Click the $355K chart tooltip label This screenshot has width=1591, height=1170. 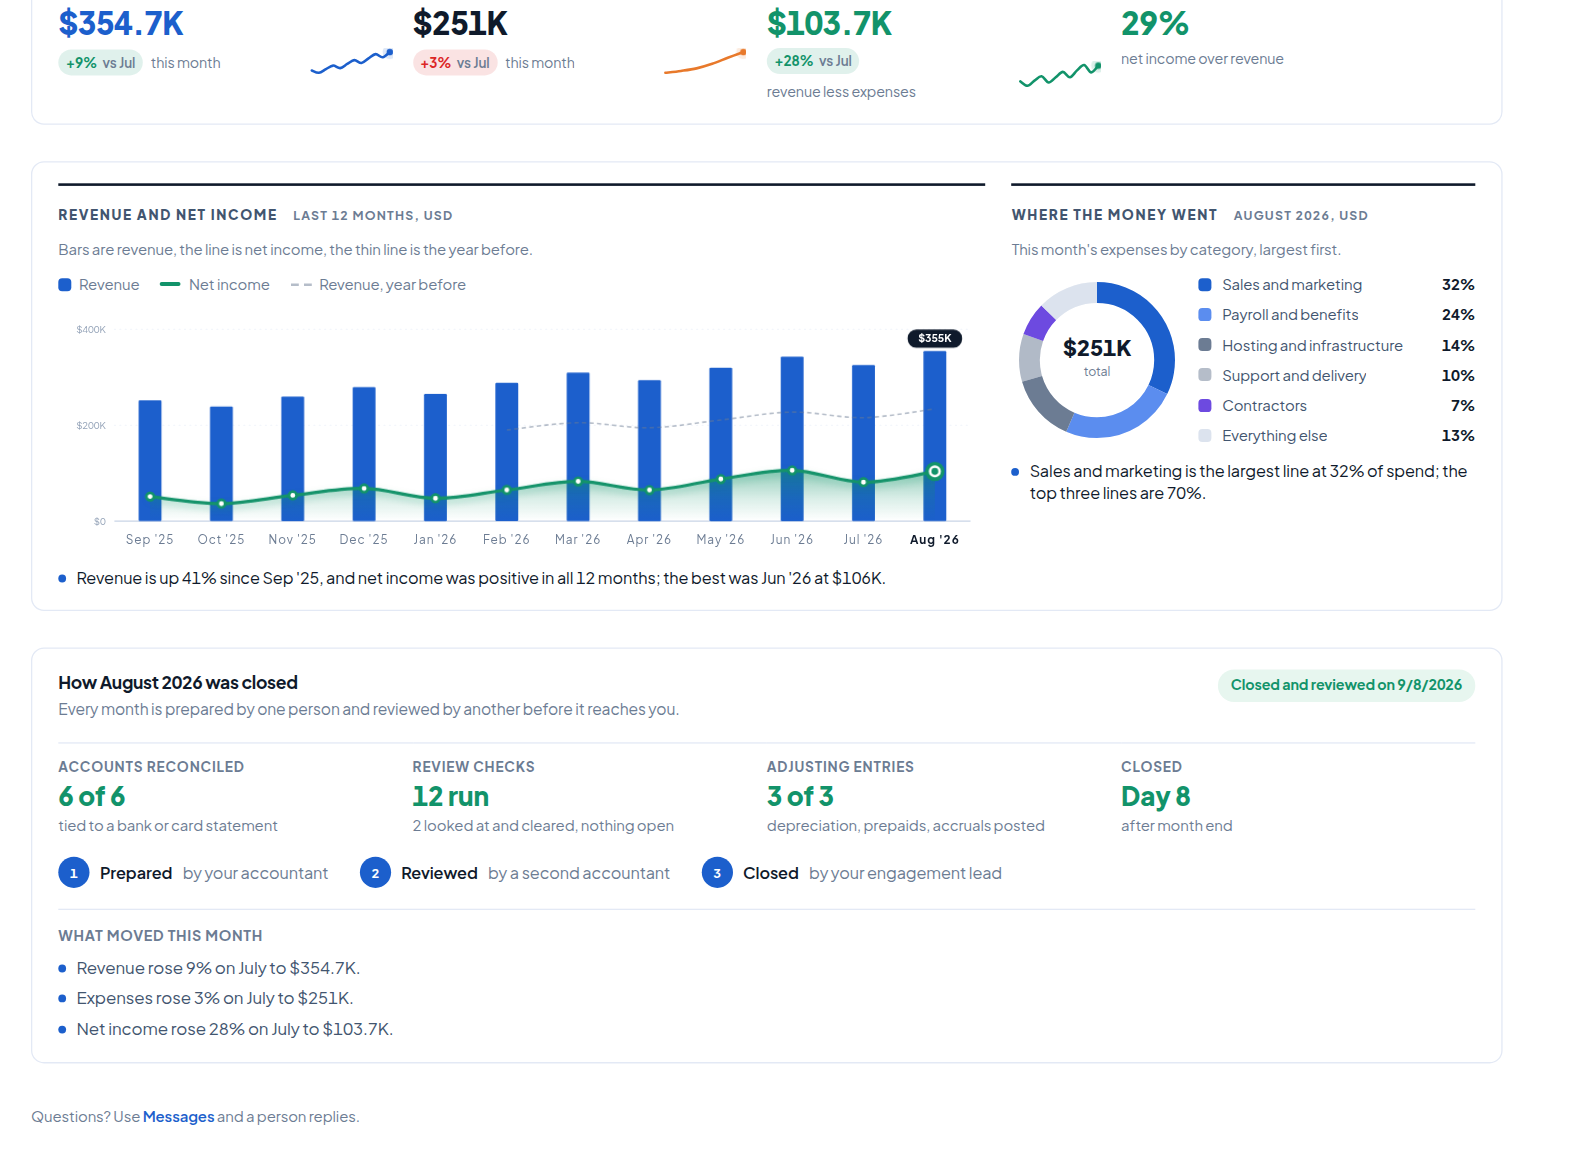click(935, 338)
